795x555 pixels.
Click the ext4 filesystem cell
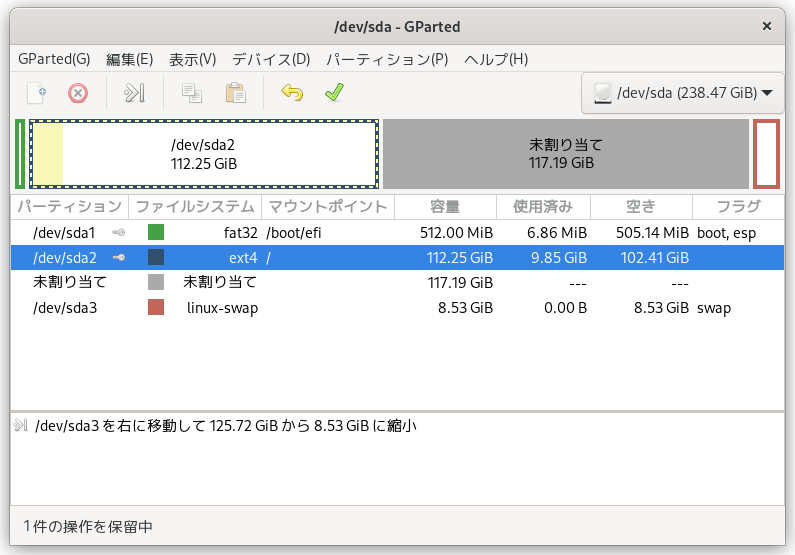243,257
